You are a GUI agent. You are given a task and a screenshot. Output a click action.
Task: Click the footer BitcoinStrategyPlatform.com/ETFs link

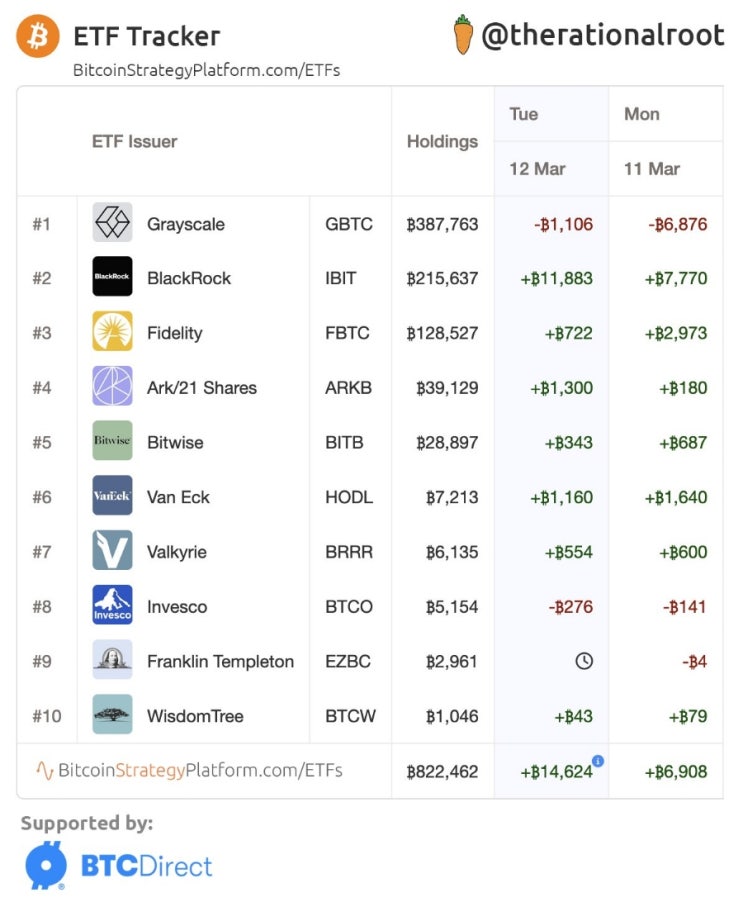coord(190,770)
